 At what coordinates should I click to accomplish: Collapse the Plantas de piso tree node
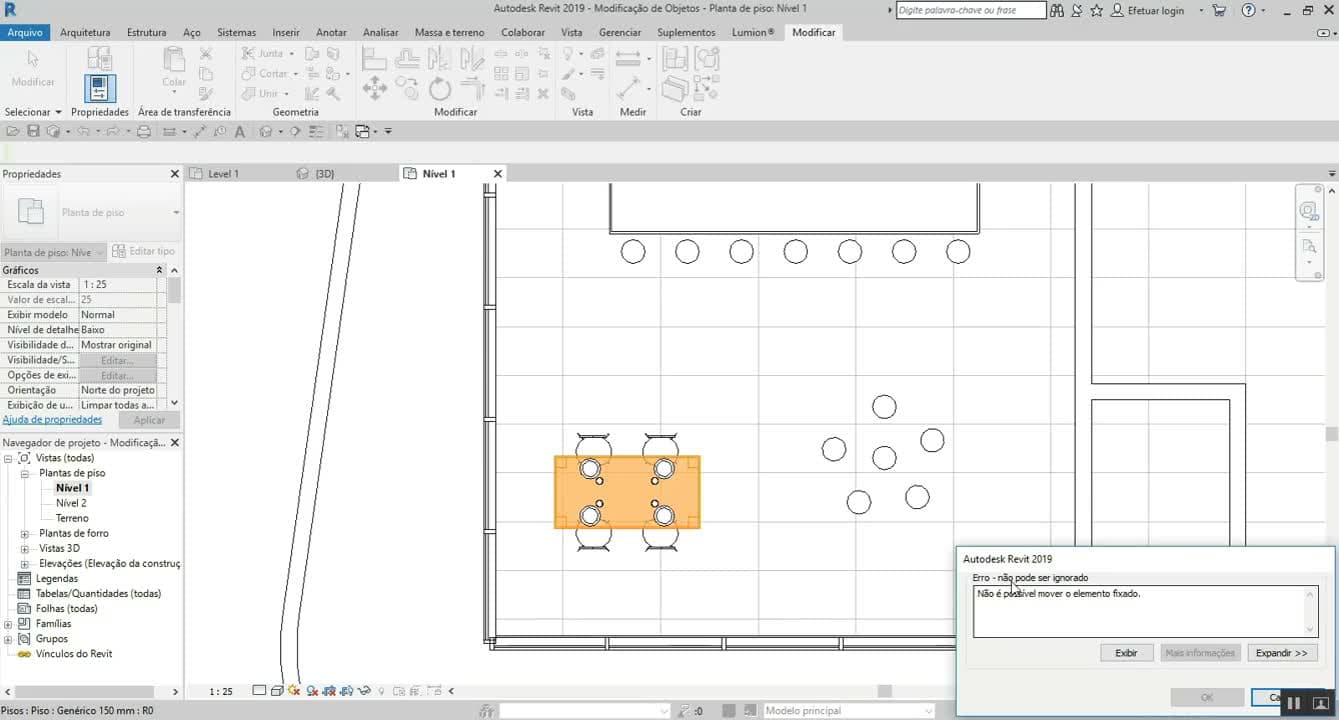[24, 473]
